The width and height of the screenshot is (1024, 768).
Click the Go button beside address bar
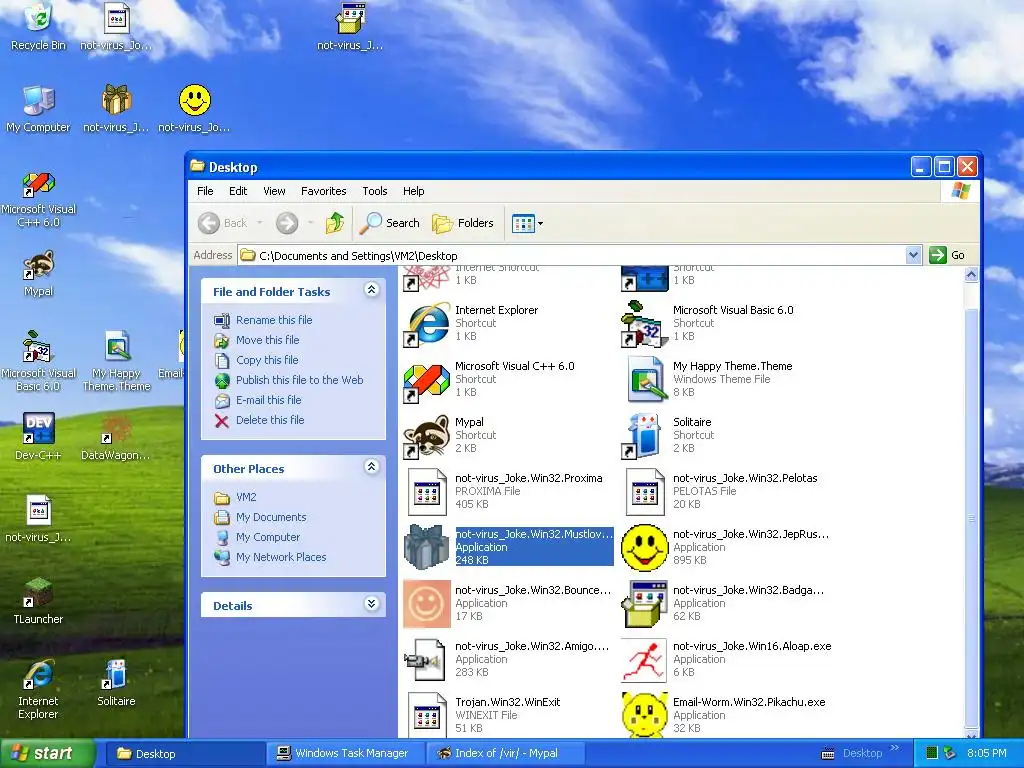point(946,255)
